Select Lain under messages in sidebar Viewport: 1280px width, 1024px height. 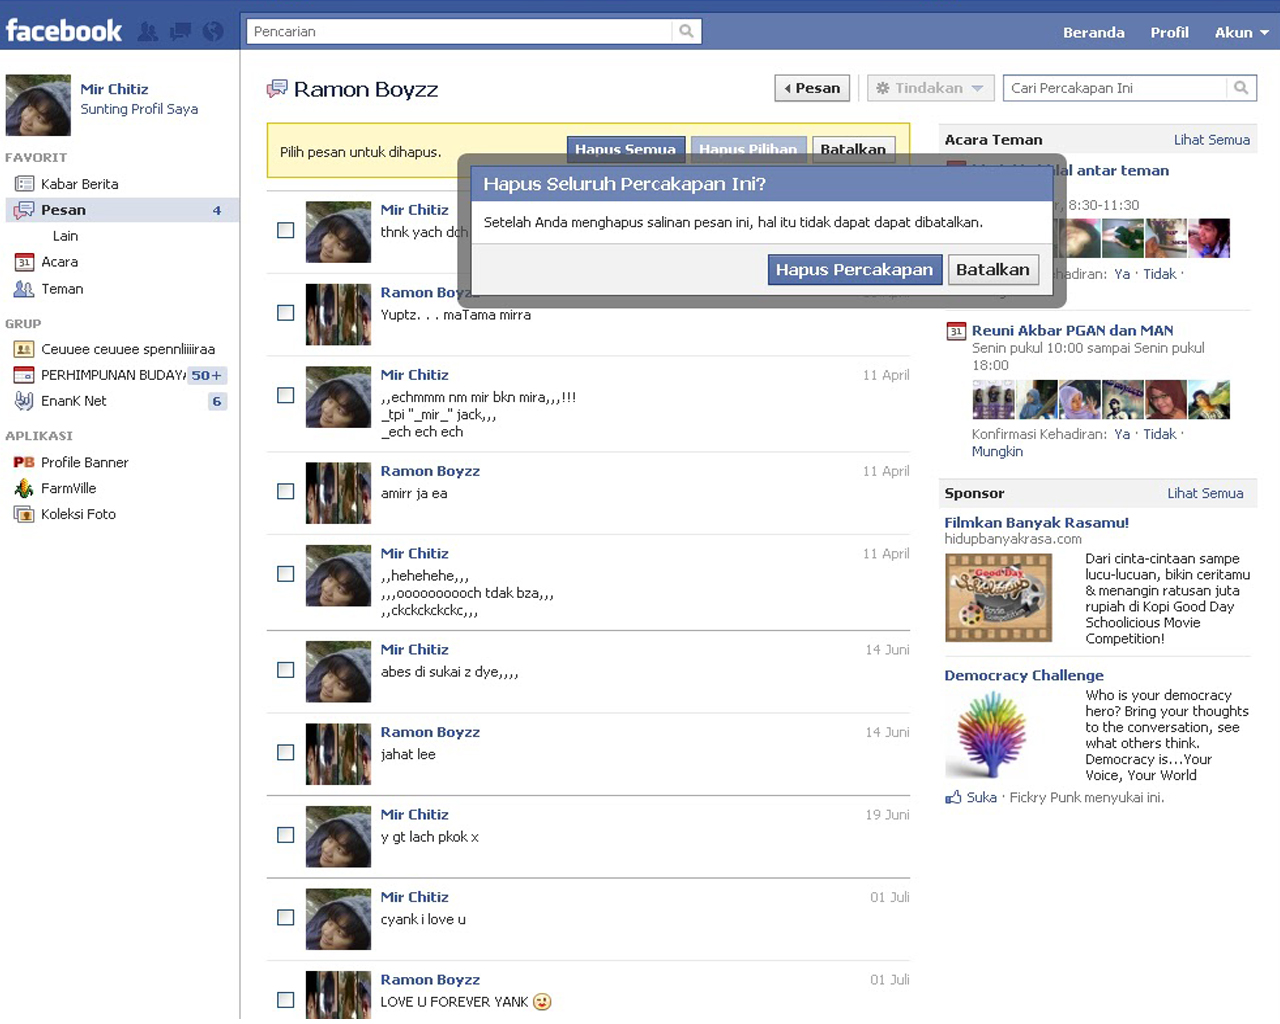(65, 236)
